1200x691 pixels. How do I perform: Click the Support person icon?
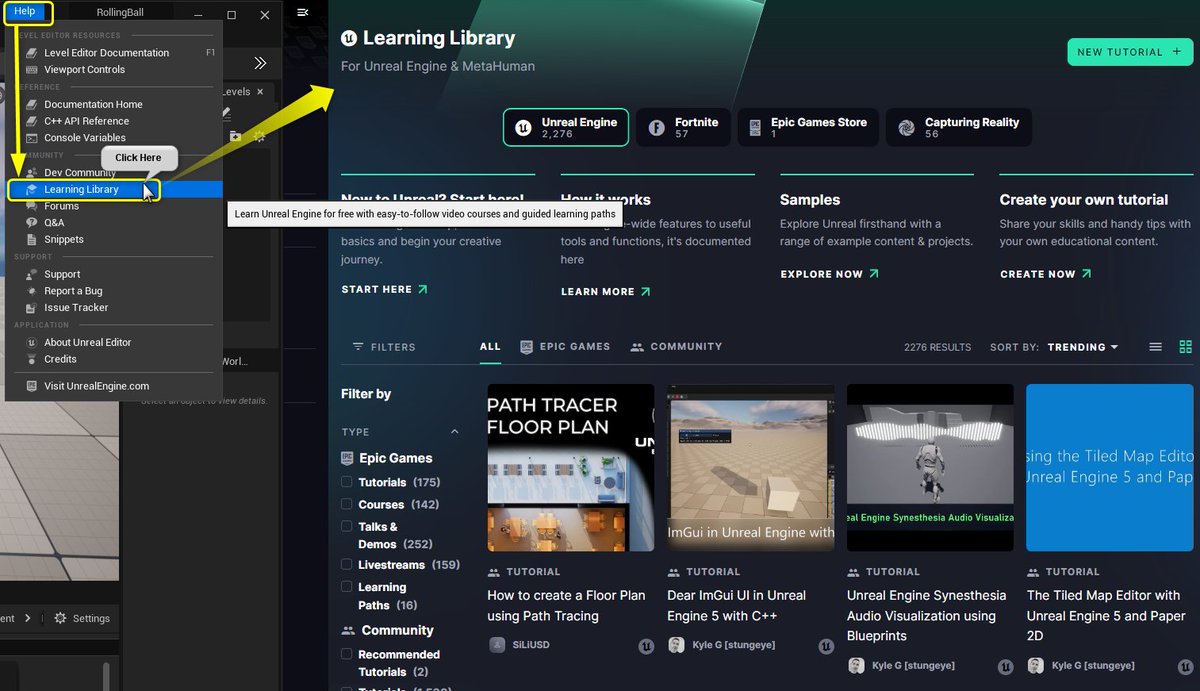[x=32, y=274]
